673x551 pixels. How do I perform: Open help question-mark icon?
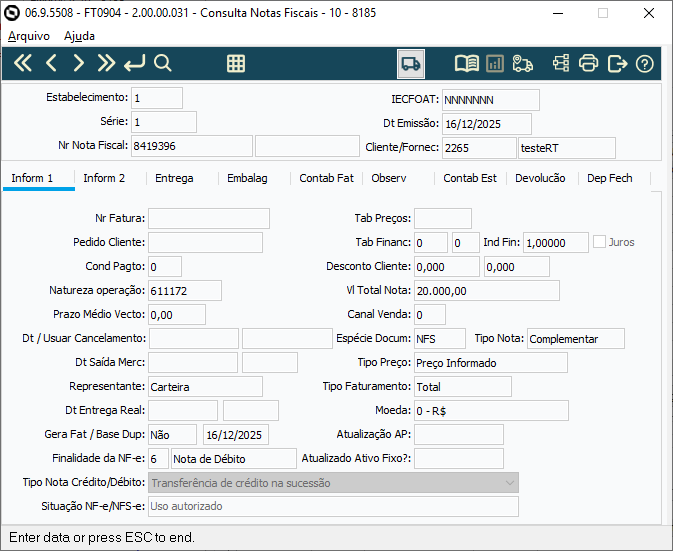click(645, 64)
